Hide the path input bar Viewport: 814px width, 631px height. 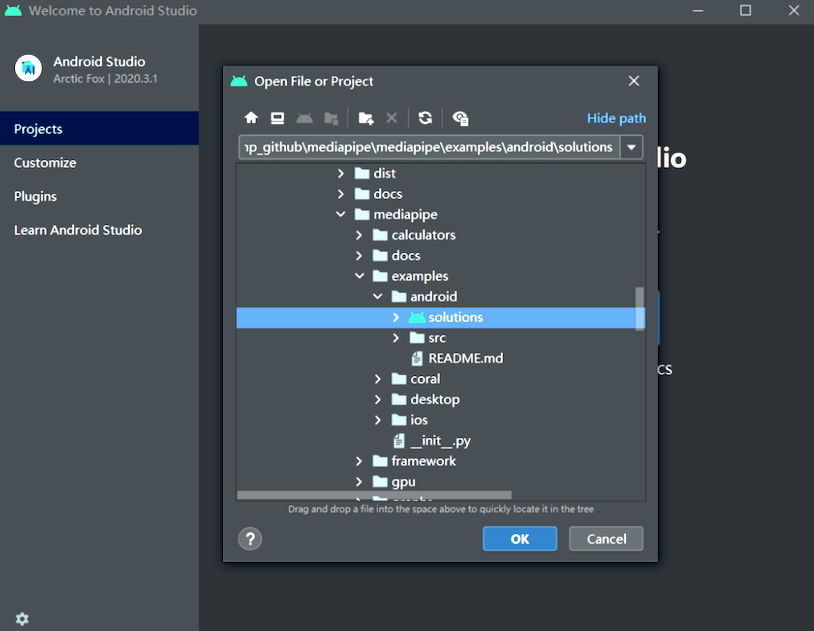616,118
